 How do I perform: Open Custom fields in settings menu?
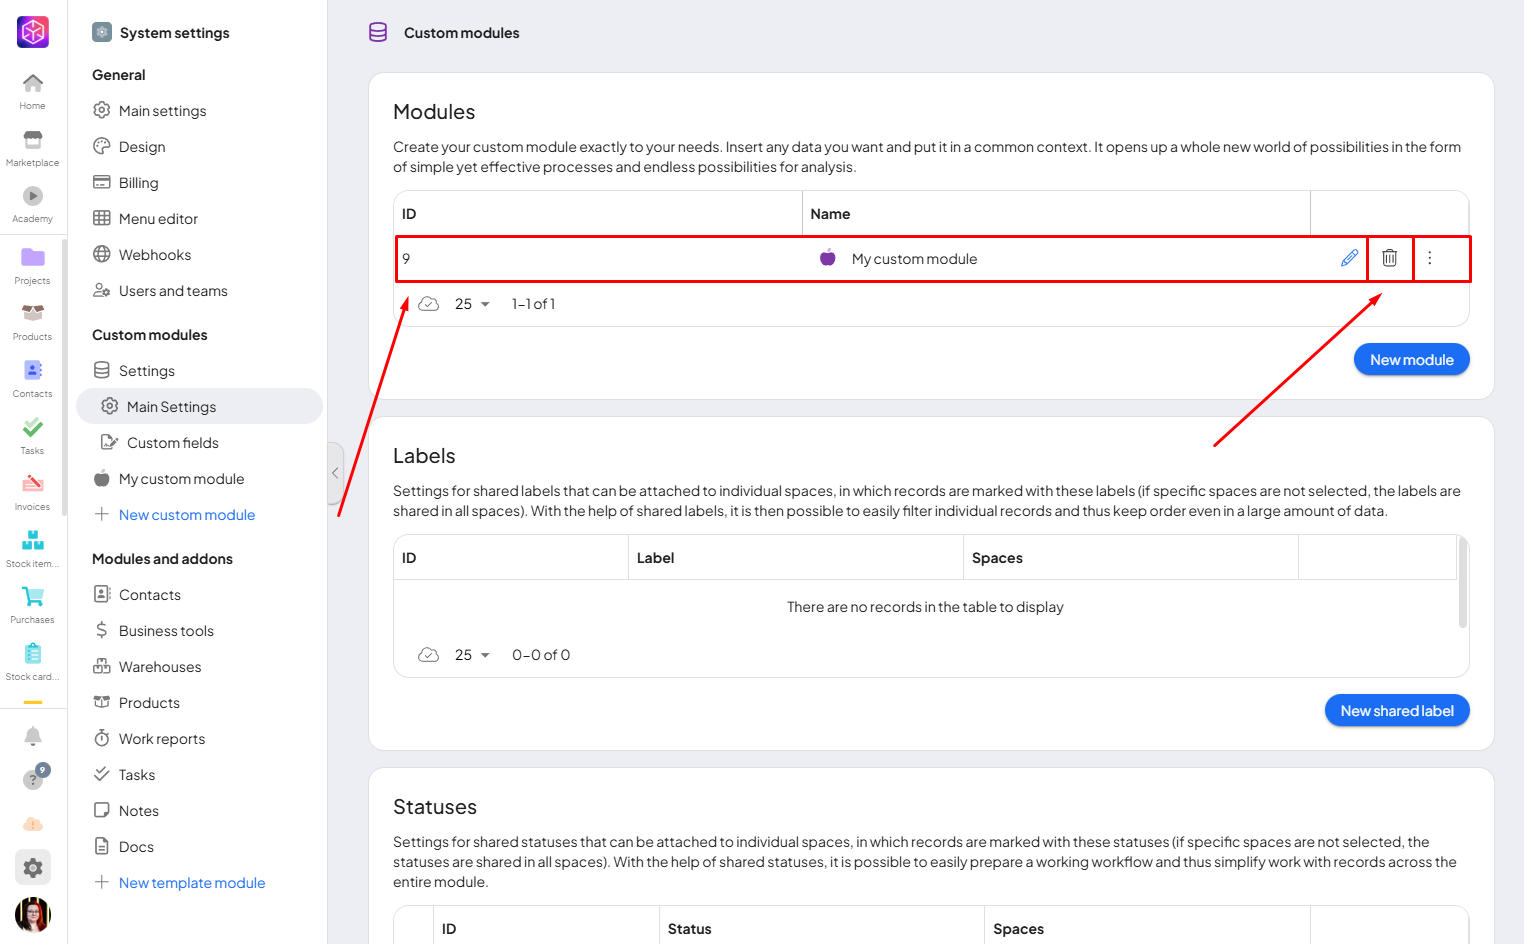[x=172, y=443]
